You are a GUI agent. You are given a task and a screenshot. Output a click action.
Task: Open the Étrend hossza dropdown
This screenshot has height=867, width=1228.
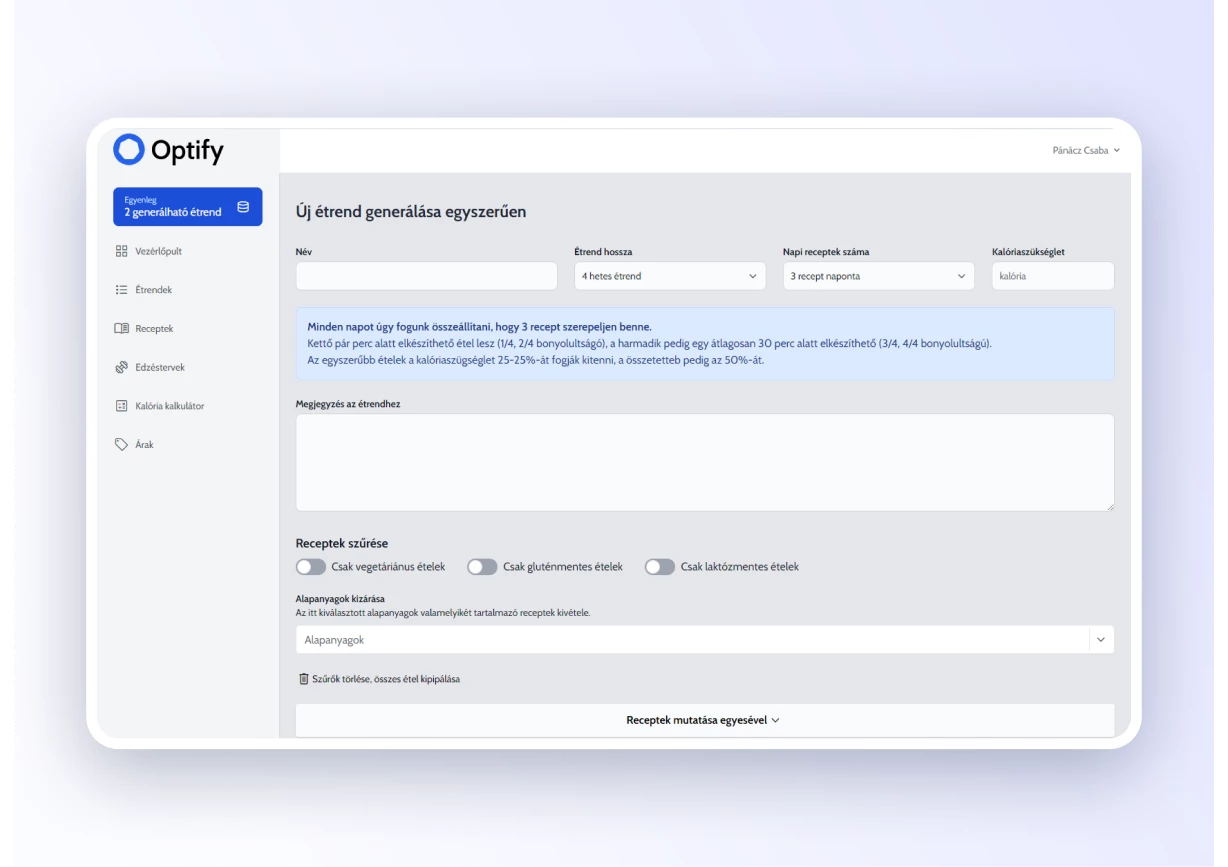coord(670,276)
